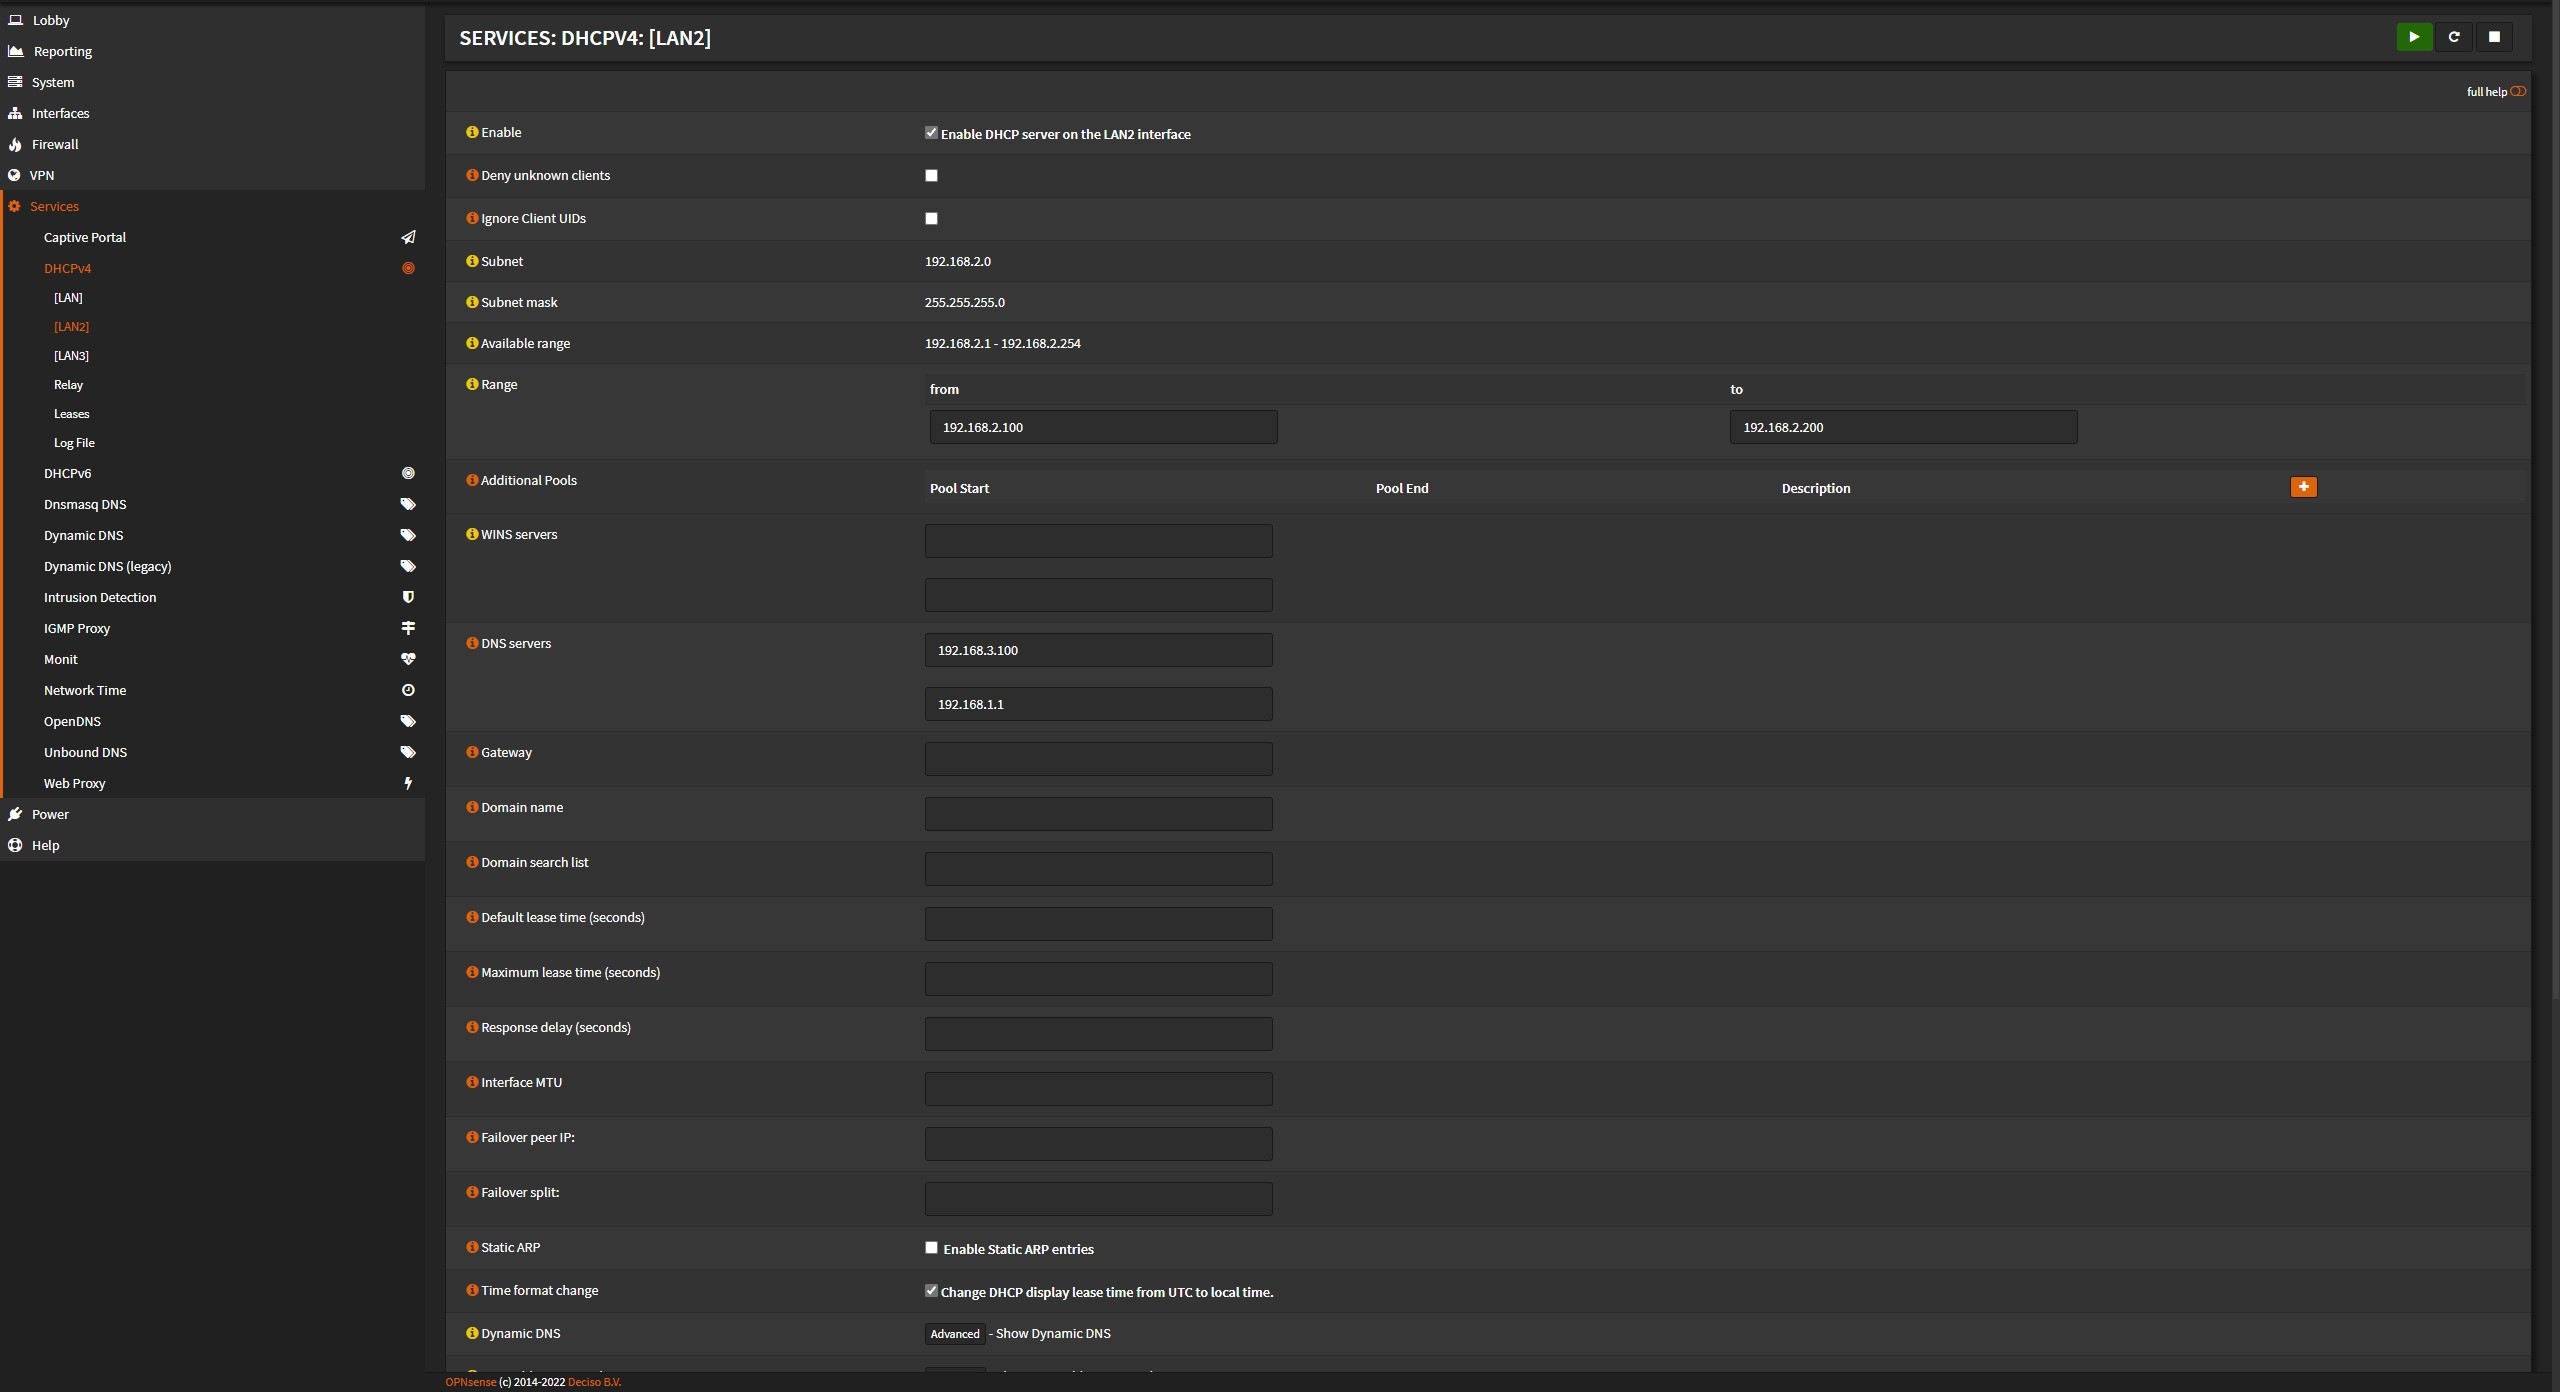Restart the DHCPv4 service via reload icon
Image resolution: width=2560 pixels, height=1392 pixels.
click(x=2453, y=37)
